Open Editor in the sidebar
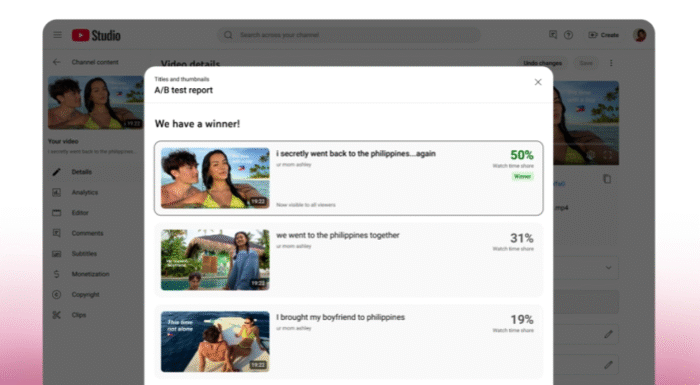This screenshot has height=385, width=700. (80, 213)
